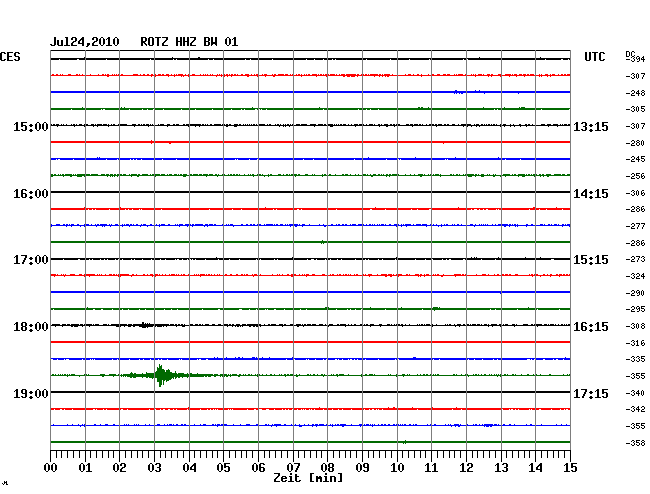Click the "00" minute axis tick label

point(51,468)
